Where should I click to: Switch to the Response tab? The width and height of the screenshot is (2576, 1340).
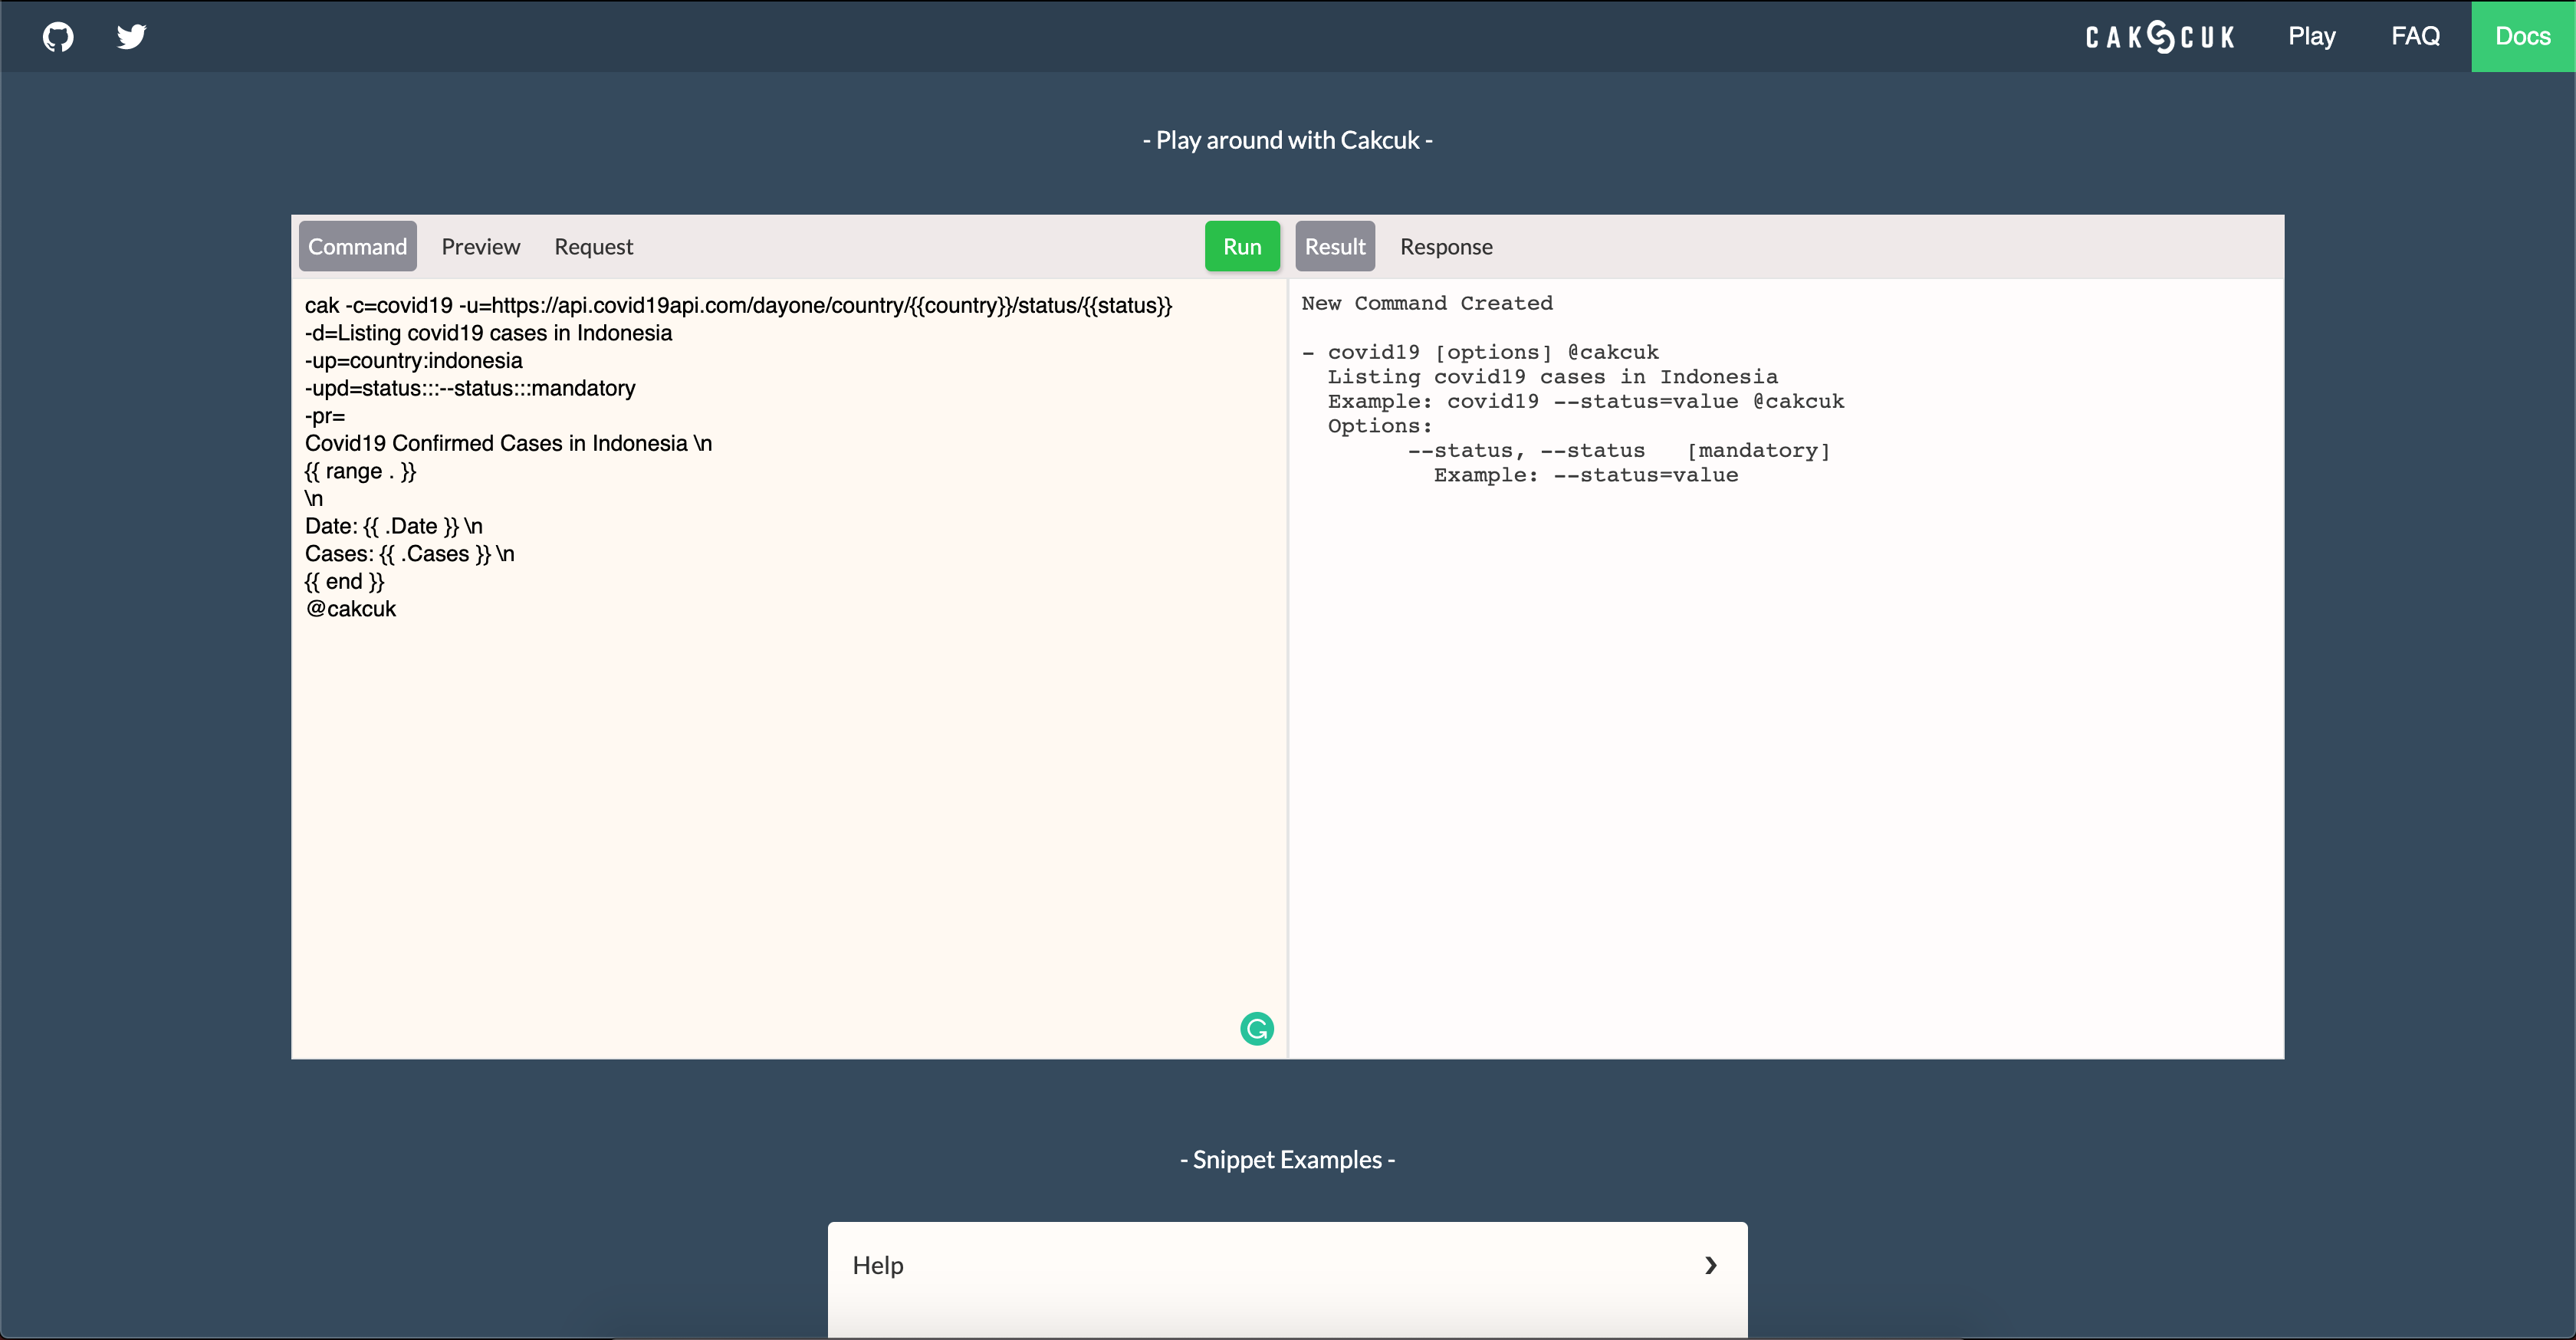[x=1445, y=246]
